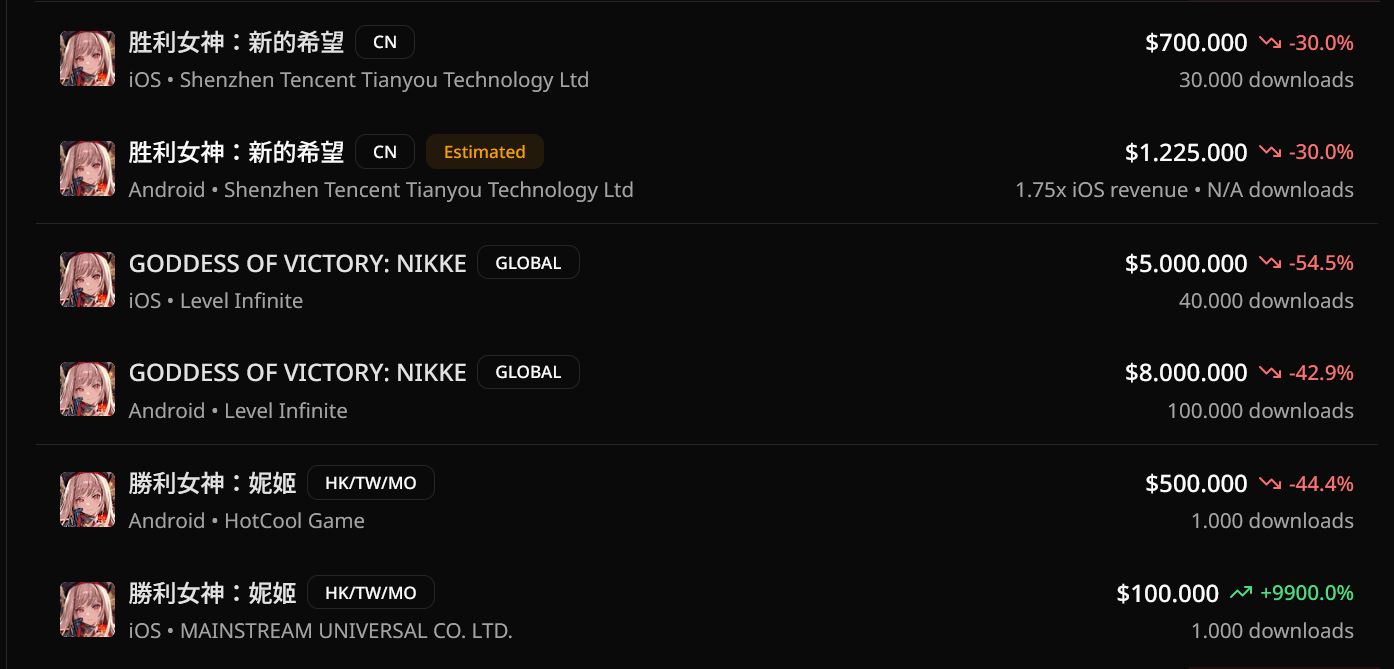The width and height of the screenshot is (1394, 669).
Task: Click the app icon of Android CN Estimated entry
Action: click(87, 168)
